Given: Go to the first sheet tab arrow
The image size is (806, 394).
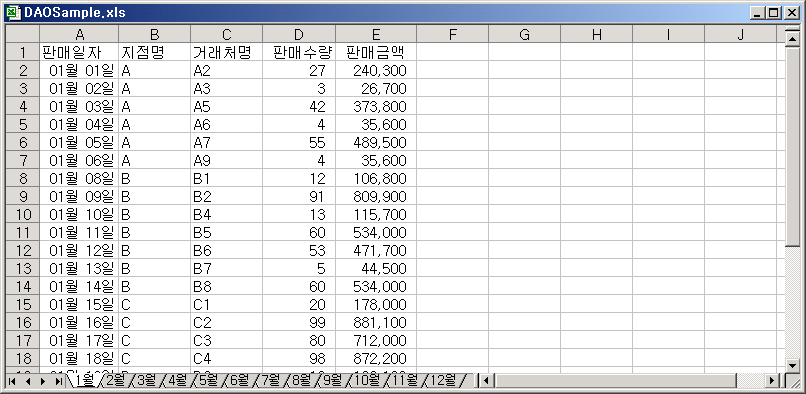Looking at the screenshot, I should coord(12,381).
